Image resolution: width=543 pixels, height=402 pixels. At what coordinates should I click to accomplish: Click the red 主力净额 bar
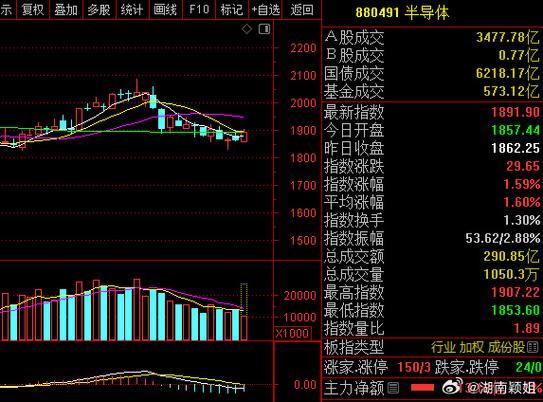click(x=422, y=387)
